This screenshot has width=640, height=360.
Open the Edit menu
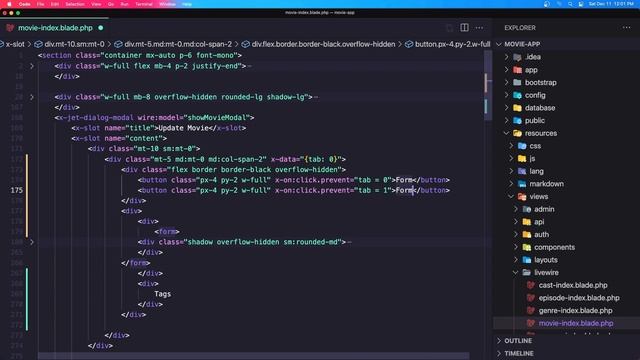tap(55, 4)
